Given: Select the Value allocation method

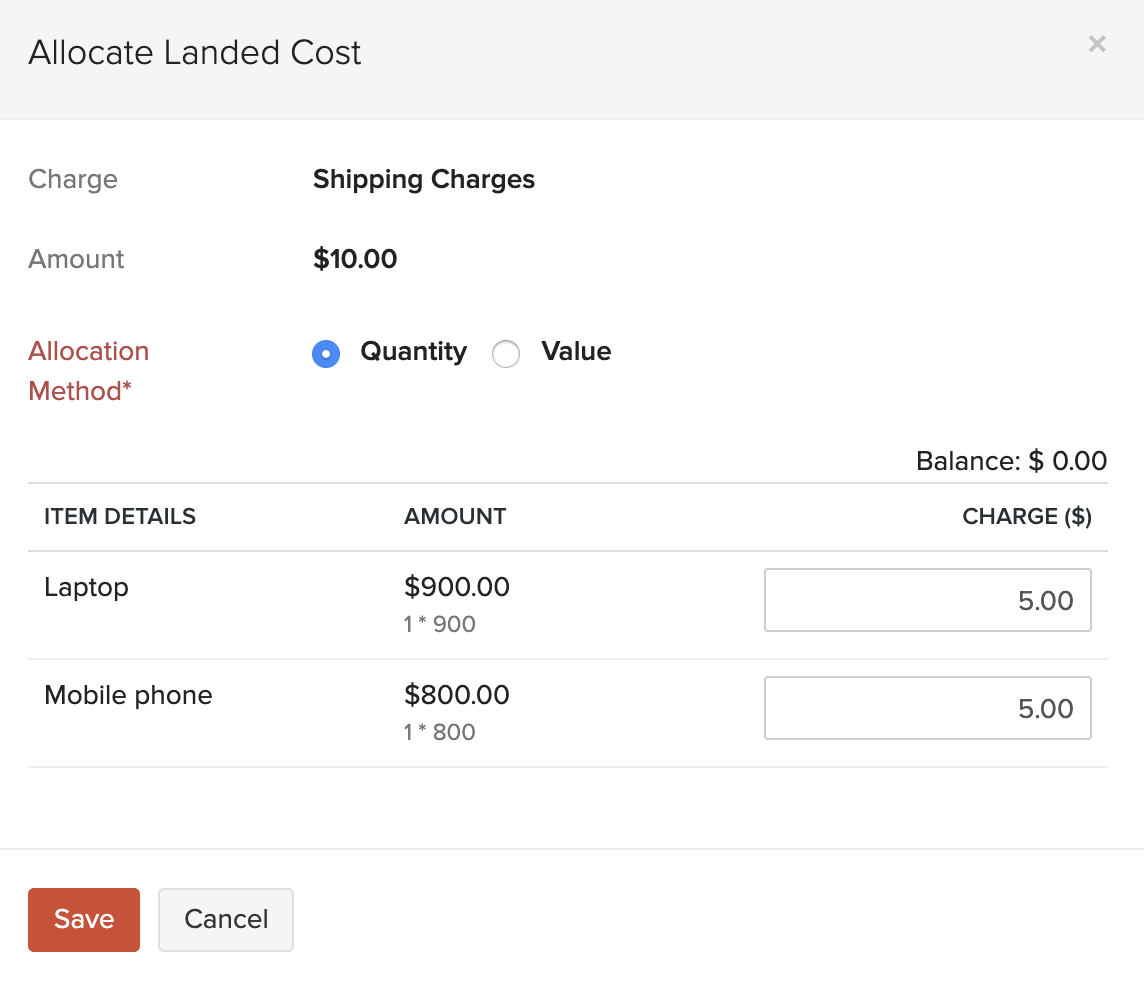Looking at the screenshot, I should (x=506, y=353).
